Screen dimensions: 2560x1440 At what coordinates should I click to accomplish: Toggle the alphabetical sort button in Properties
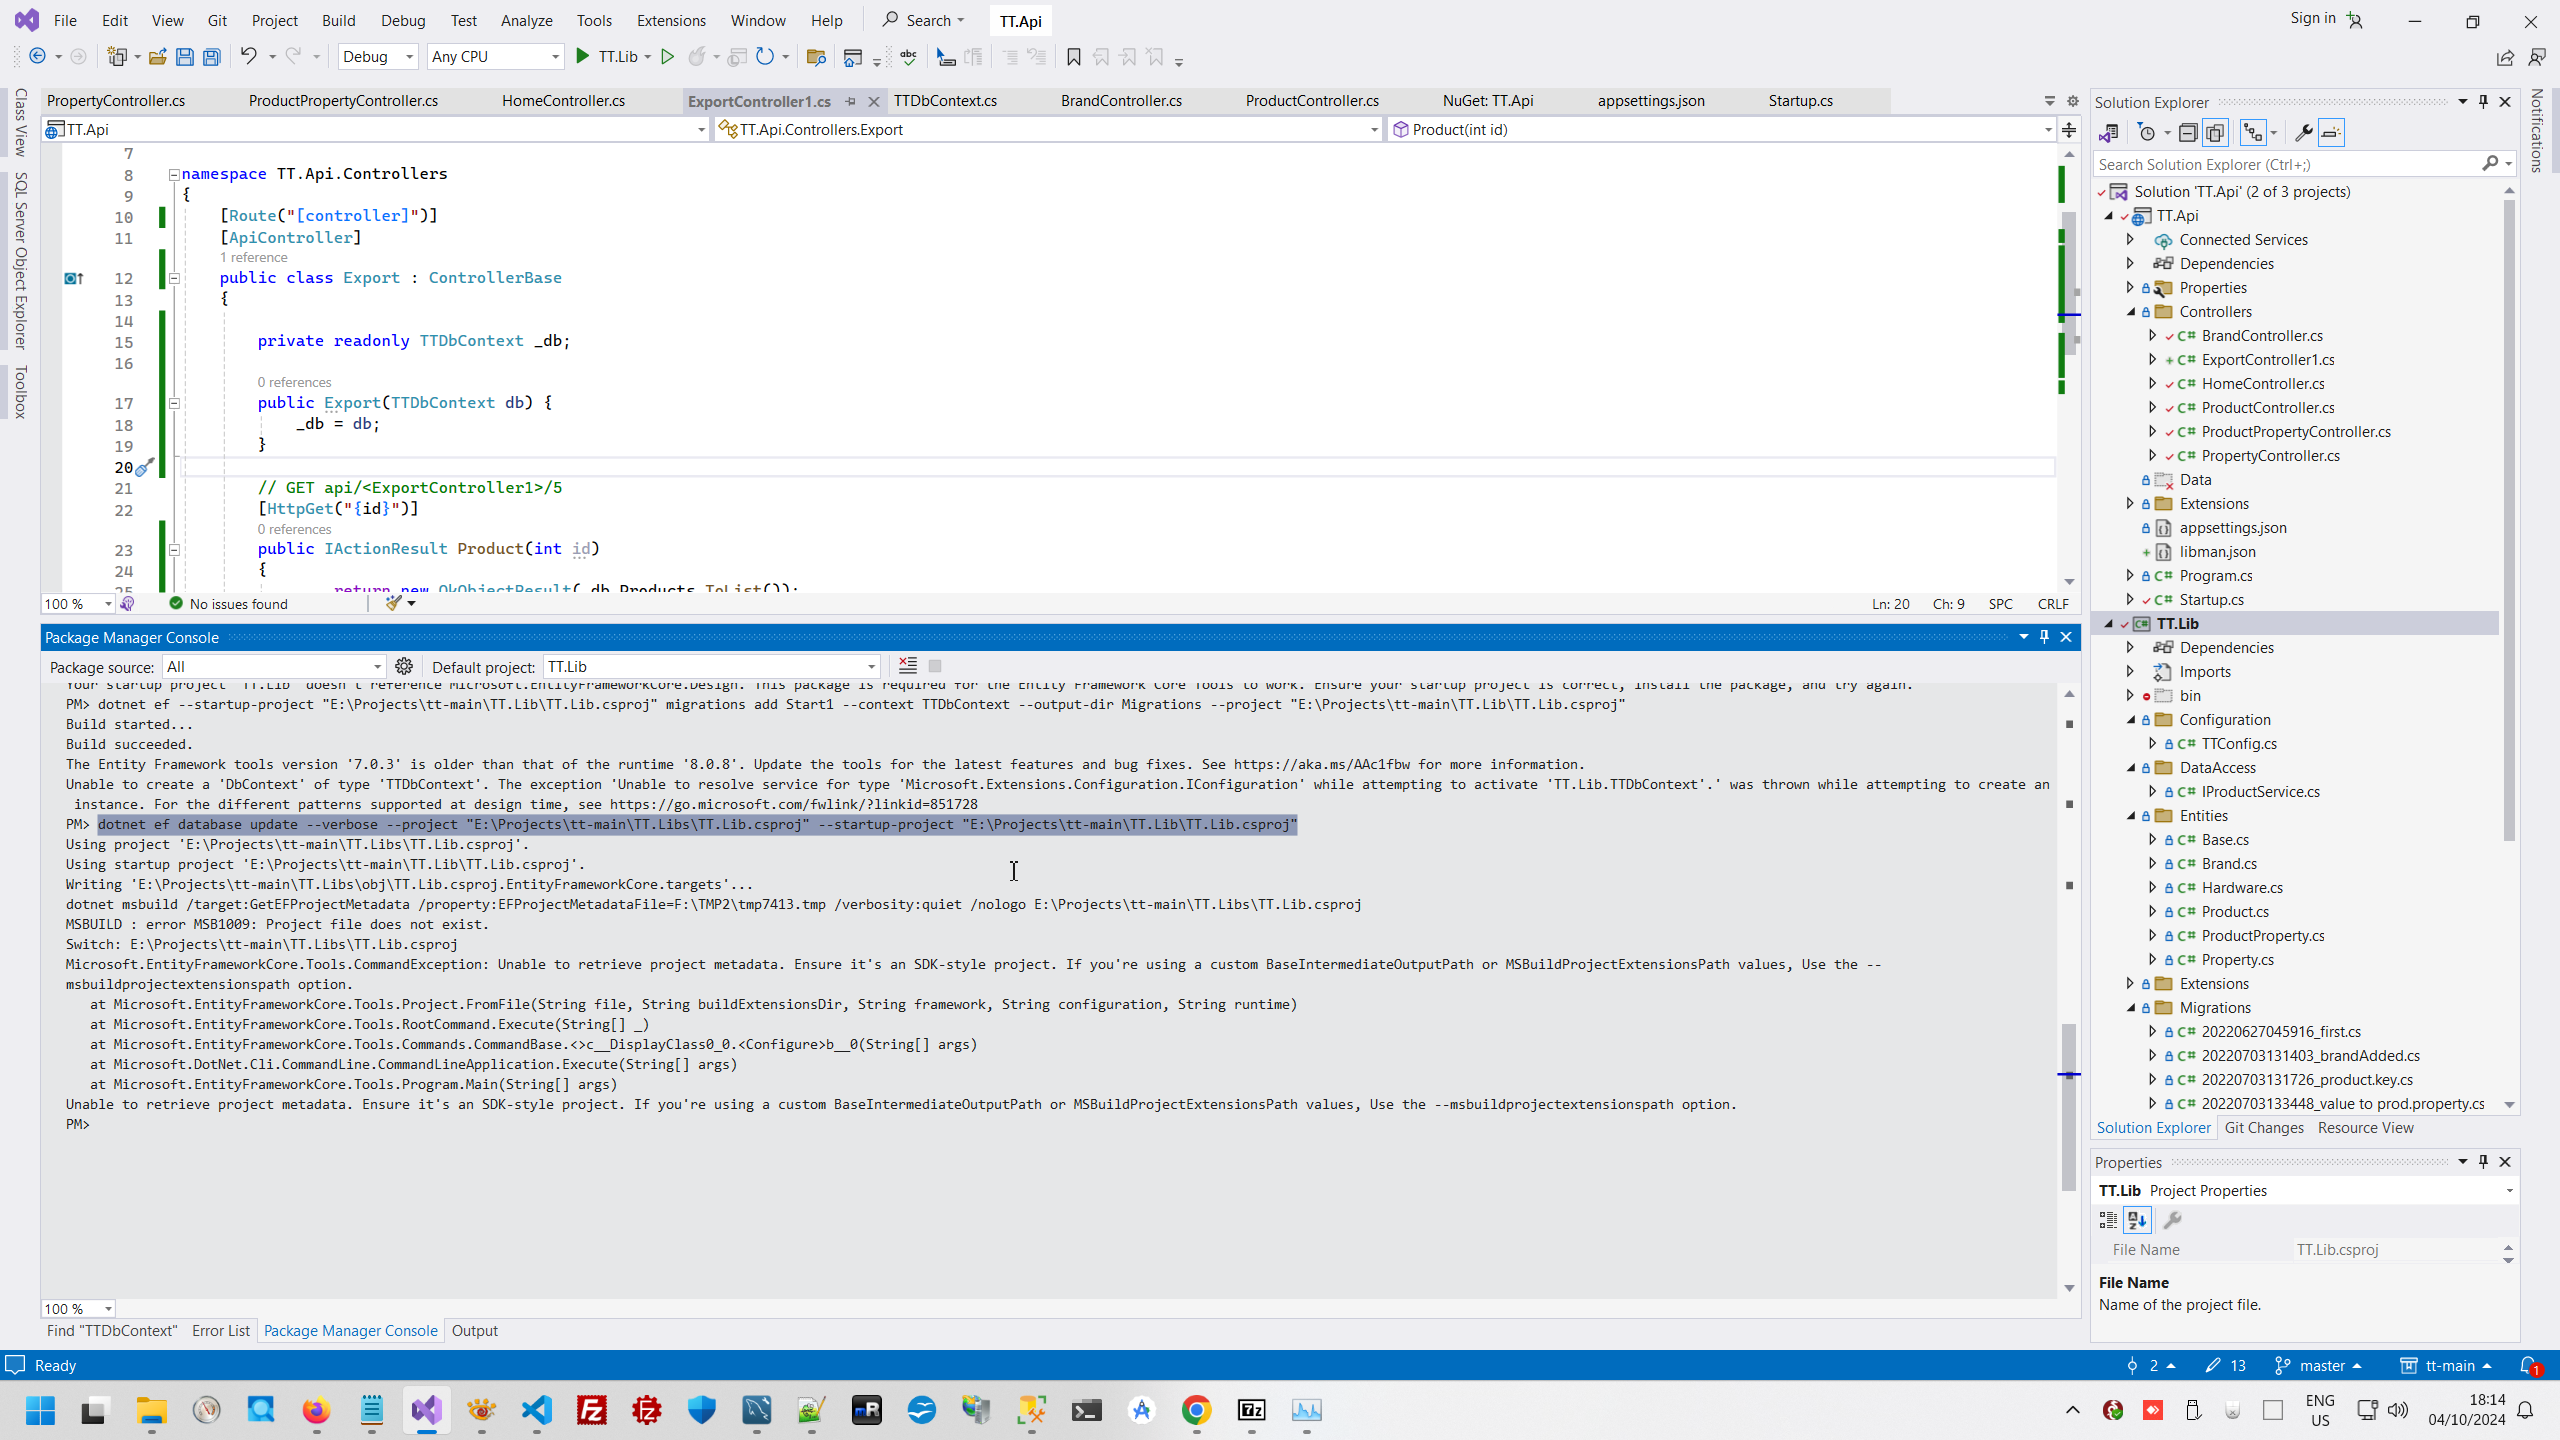[x=2137, y=1220]
